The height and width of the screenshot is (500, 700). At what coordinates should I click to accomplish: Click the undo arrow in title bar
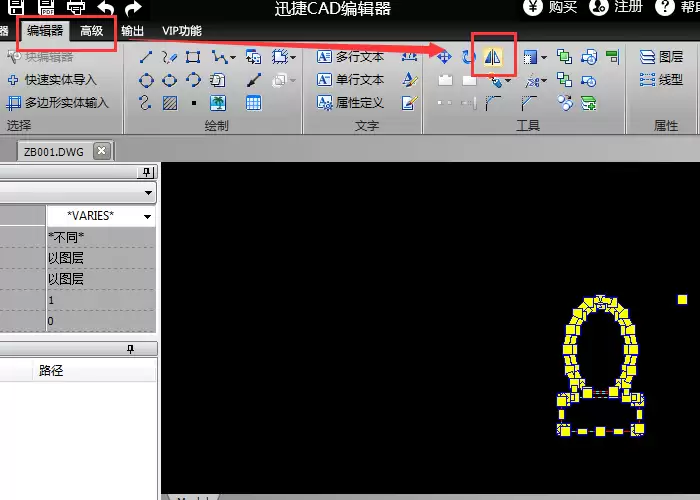(x=106, y=7)
